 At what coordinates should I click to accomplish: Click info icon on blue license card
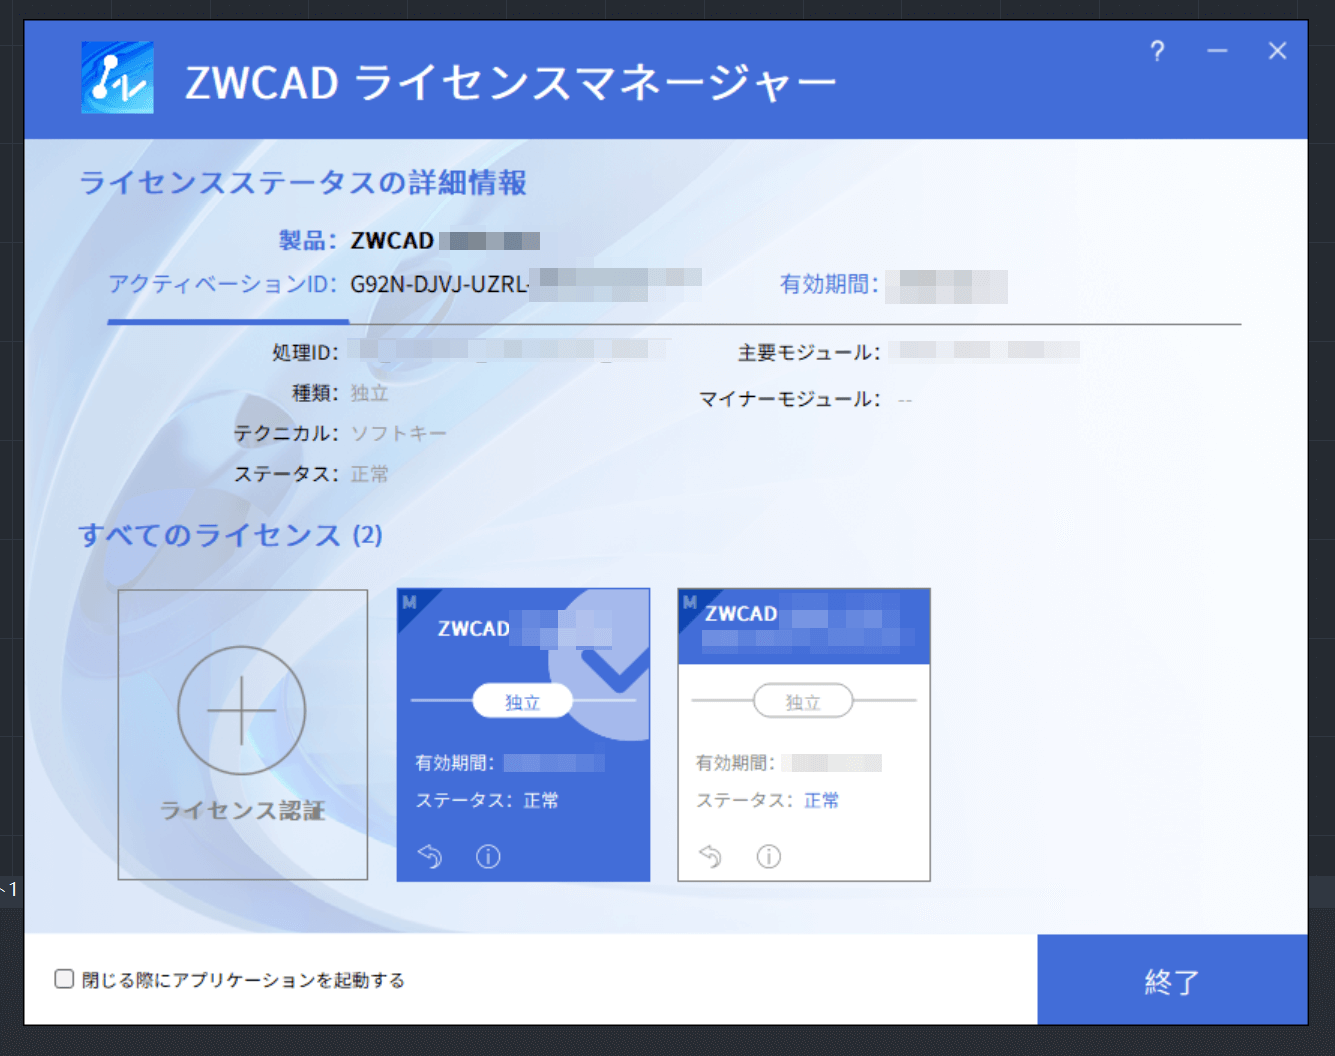(488, 856)
